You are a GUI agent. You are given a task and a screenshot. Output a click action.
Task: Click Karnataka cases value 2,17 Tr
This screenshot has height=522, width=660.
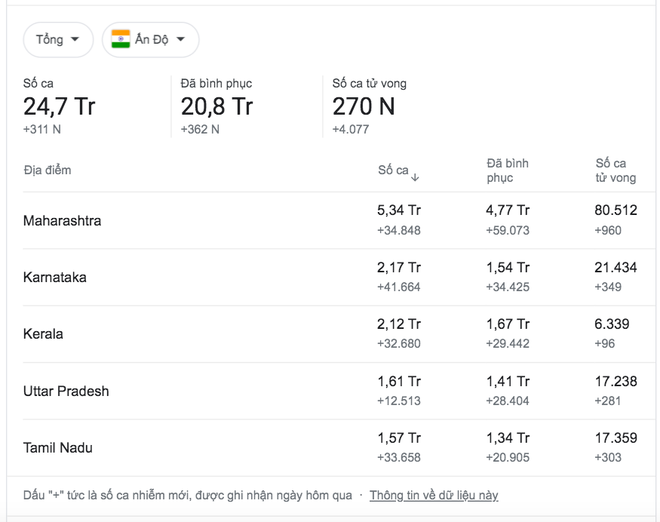399,267
